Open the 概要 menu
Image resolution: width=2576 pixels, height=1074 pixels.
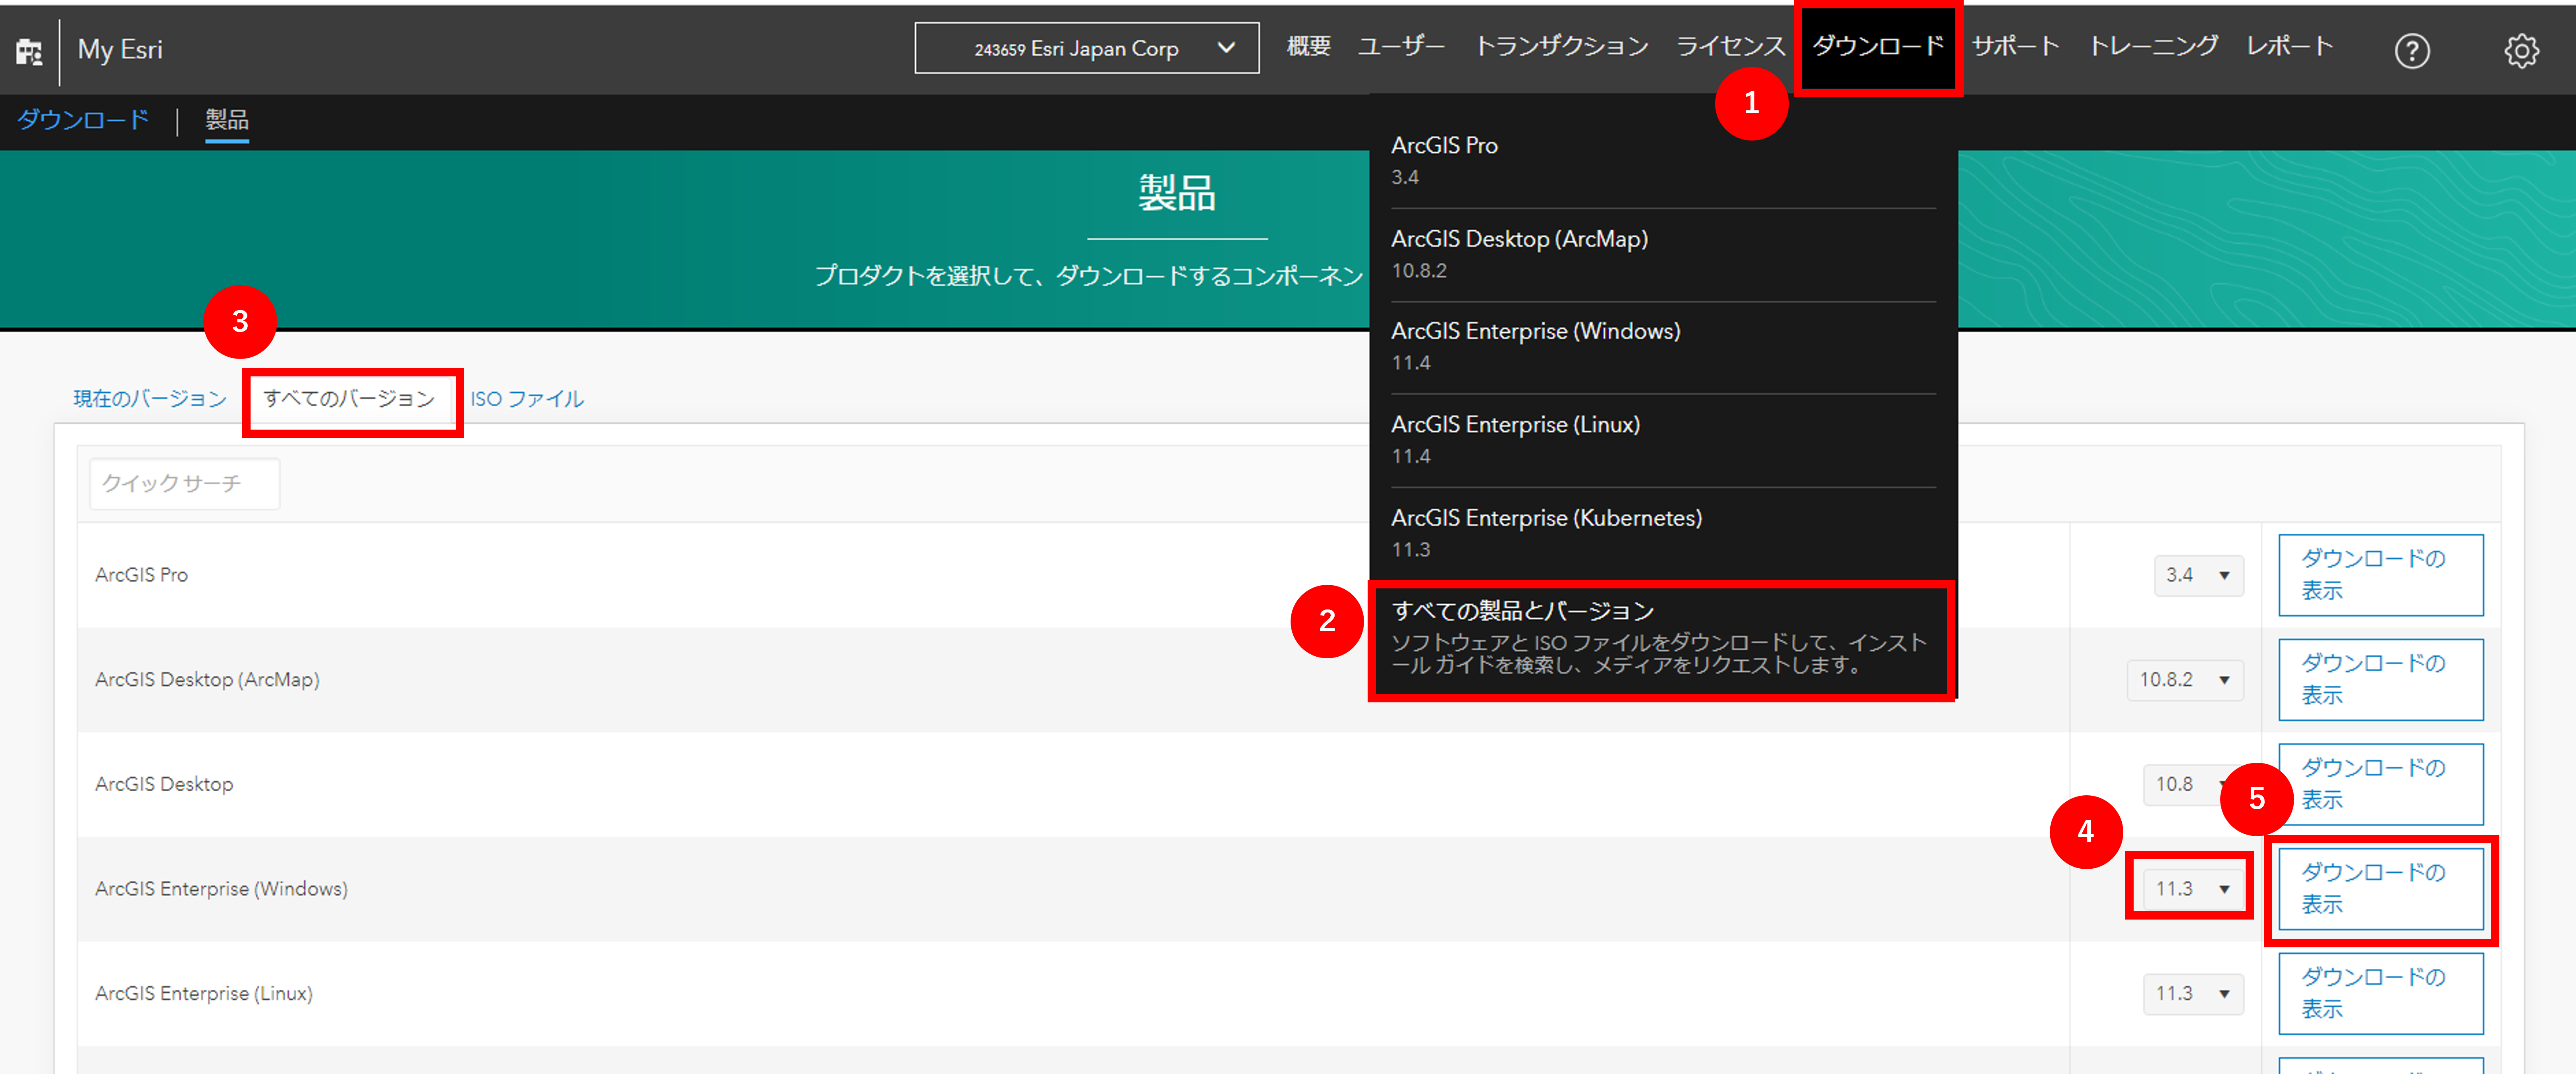click(1308, 47)
